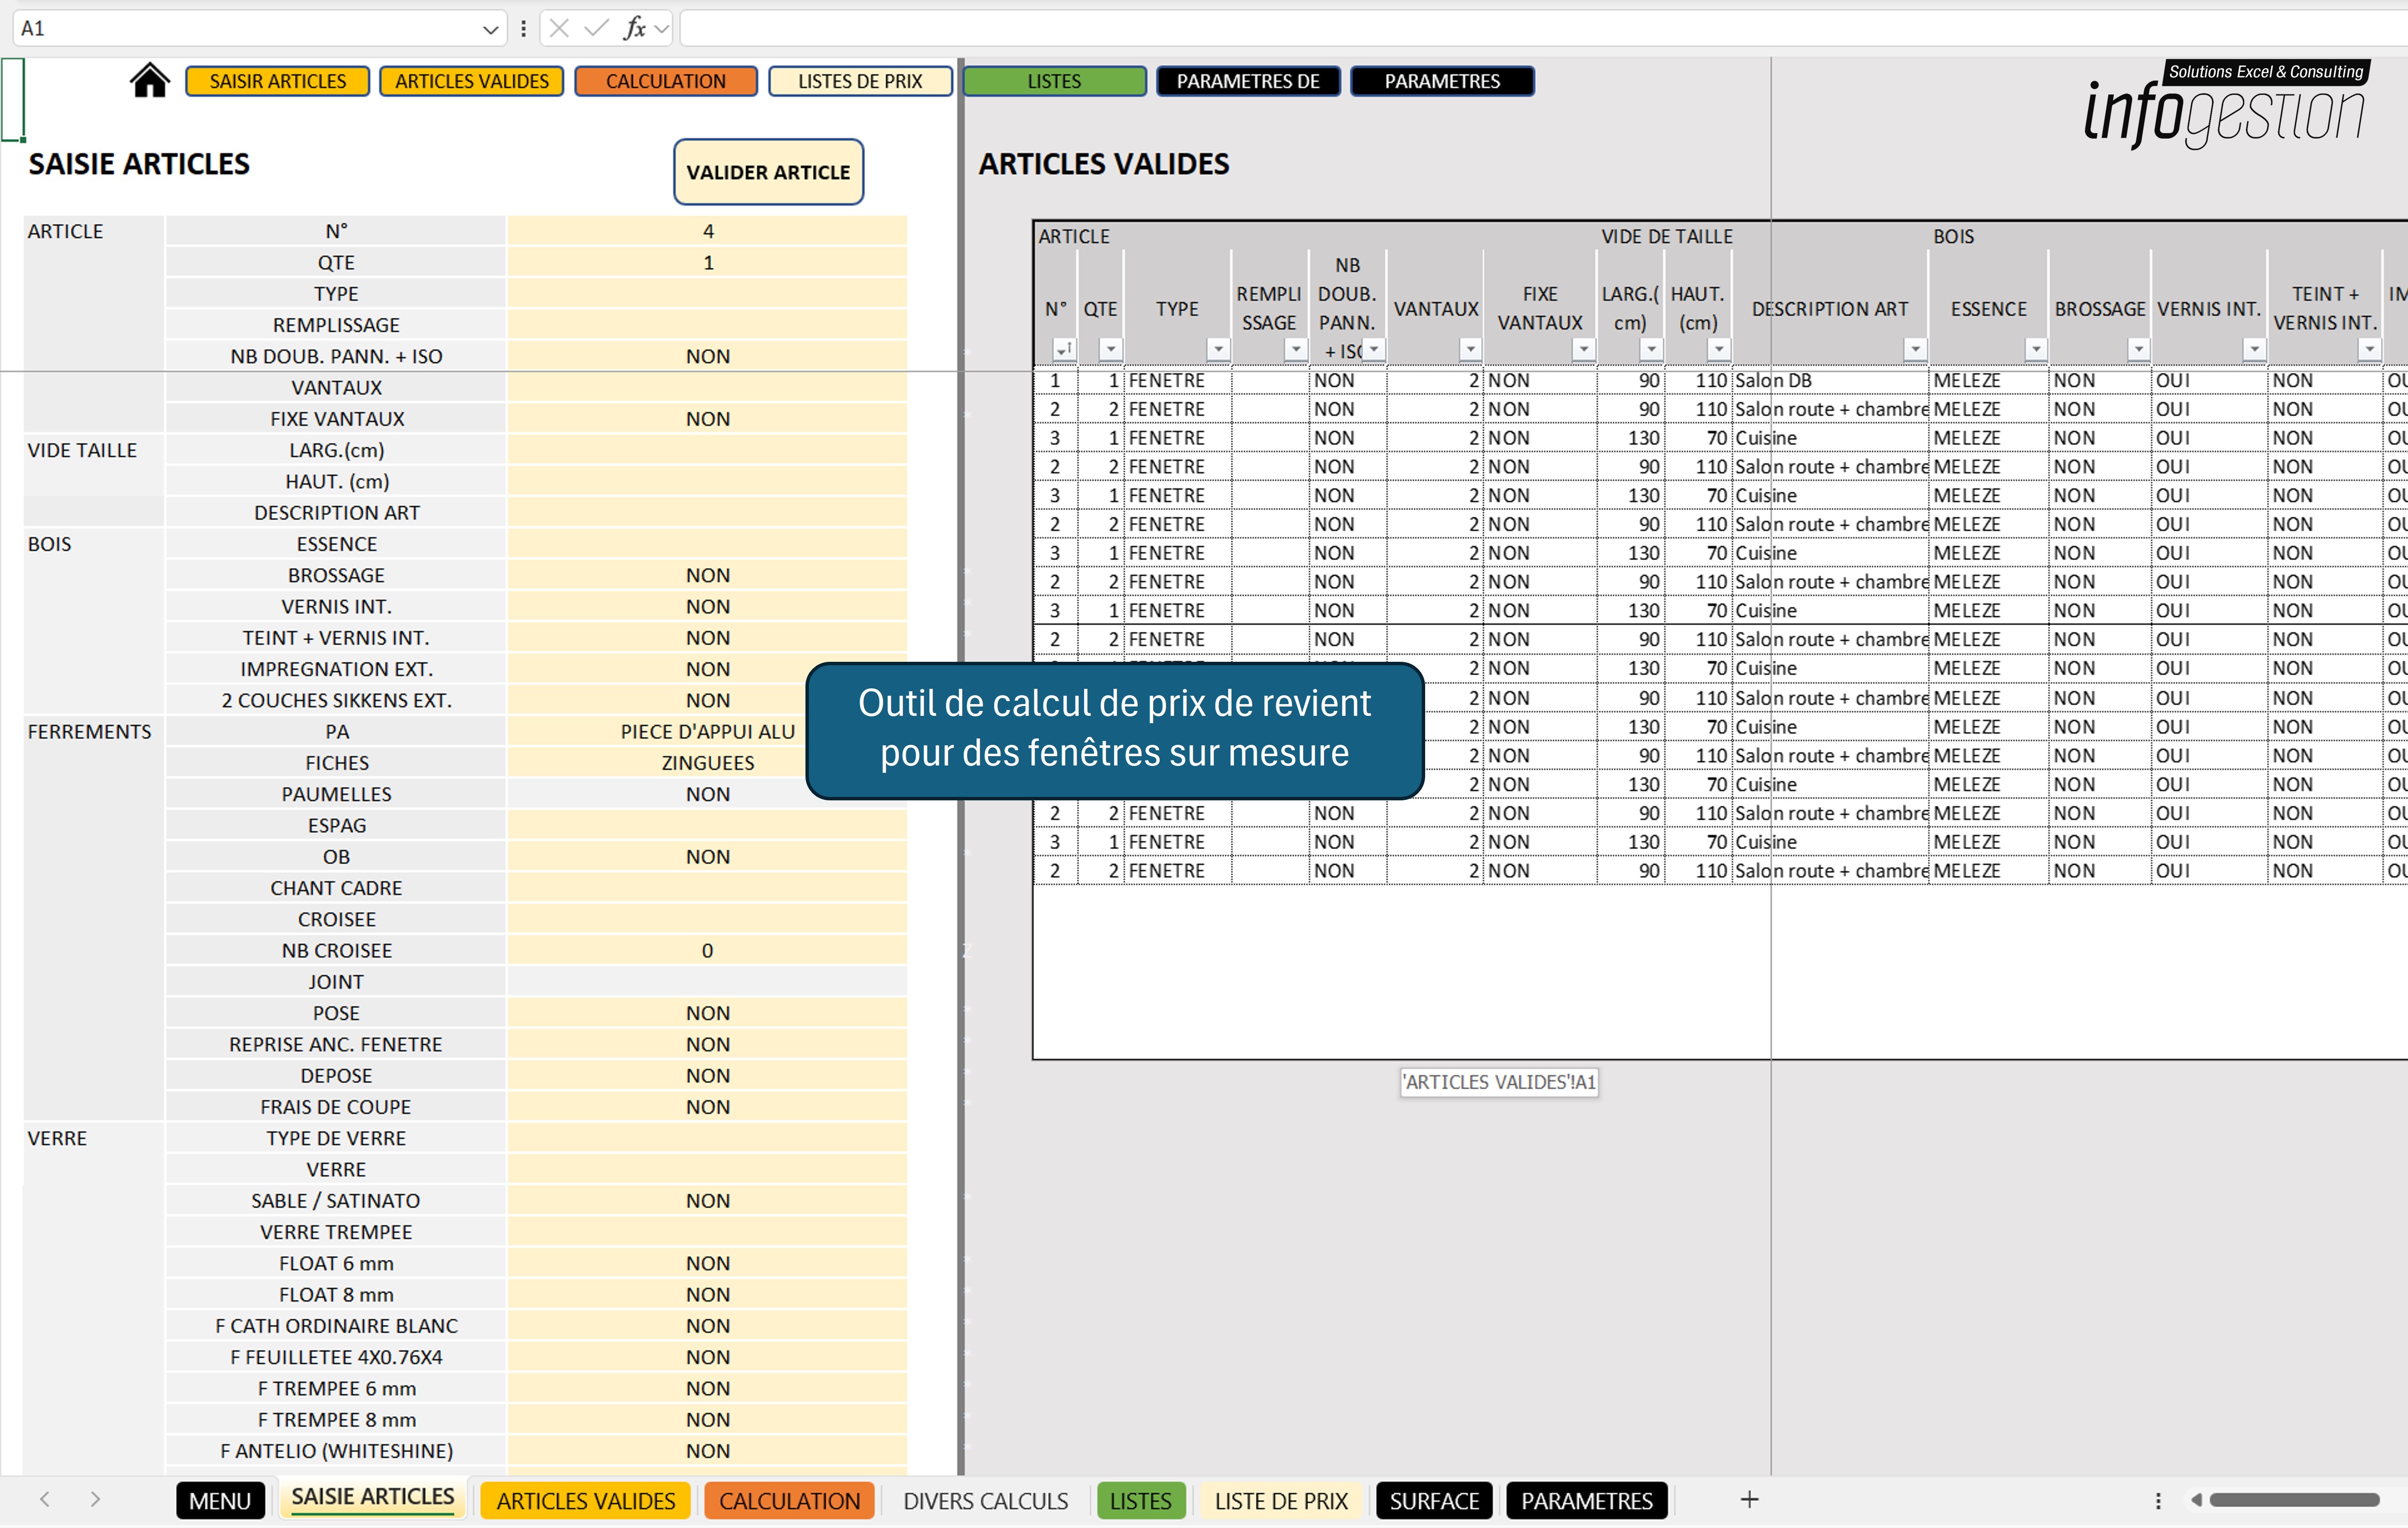Open the sheet tab options dots
This screenshot has width=2408, height=1528.
2158,1500
